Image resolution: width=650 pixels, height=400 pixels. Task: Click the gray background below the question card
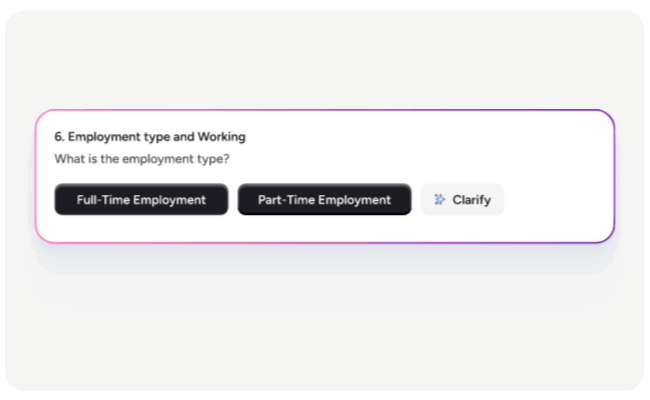tap(325, 320)
